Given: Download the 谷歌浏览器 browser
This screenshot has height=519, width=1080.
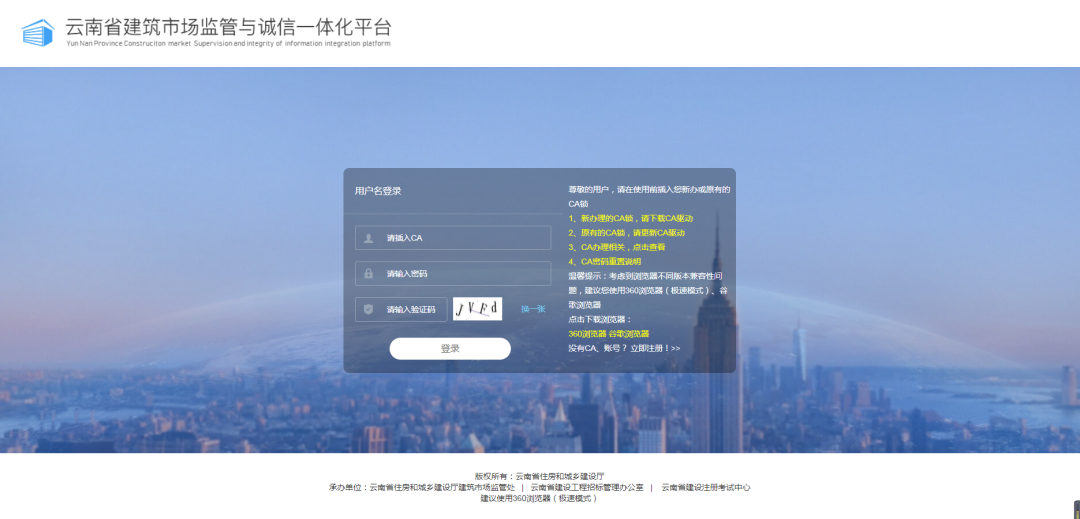Looking at the screenshot, I should pyautogui.click(x=629, y=334).
